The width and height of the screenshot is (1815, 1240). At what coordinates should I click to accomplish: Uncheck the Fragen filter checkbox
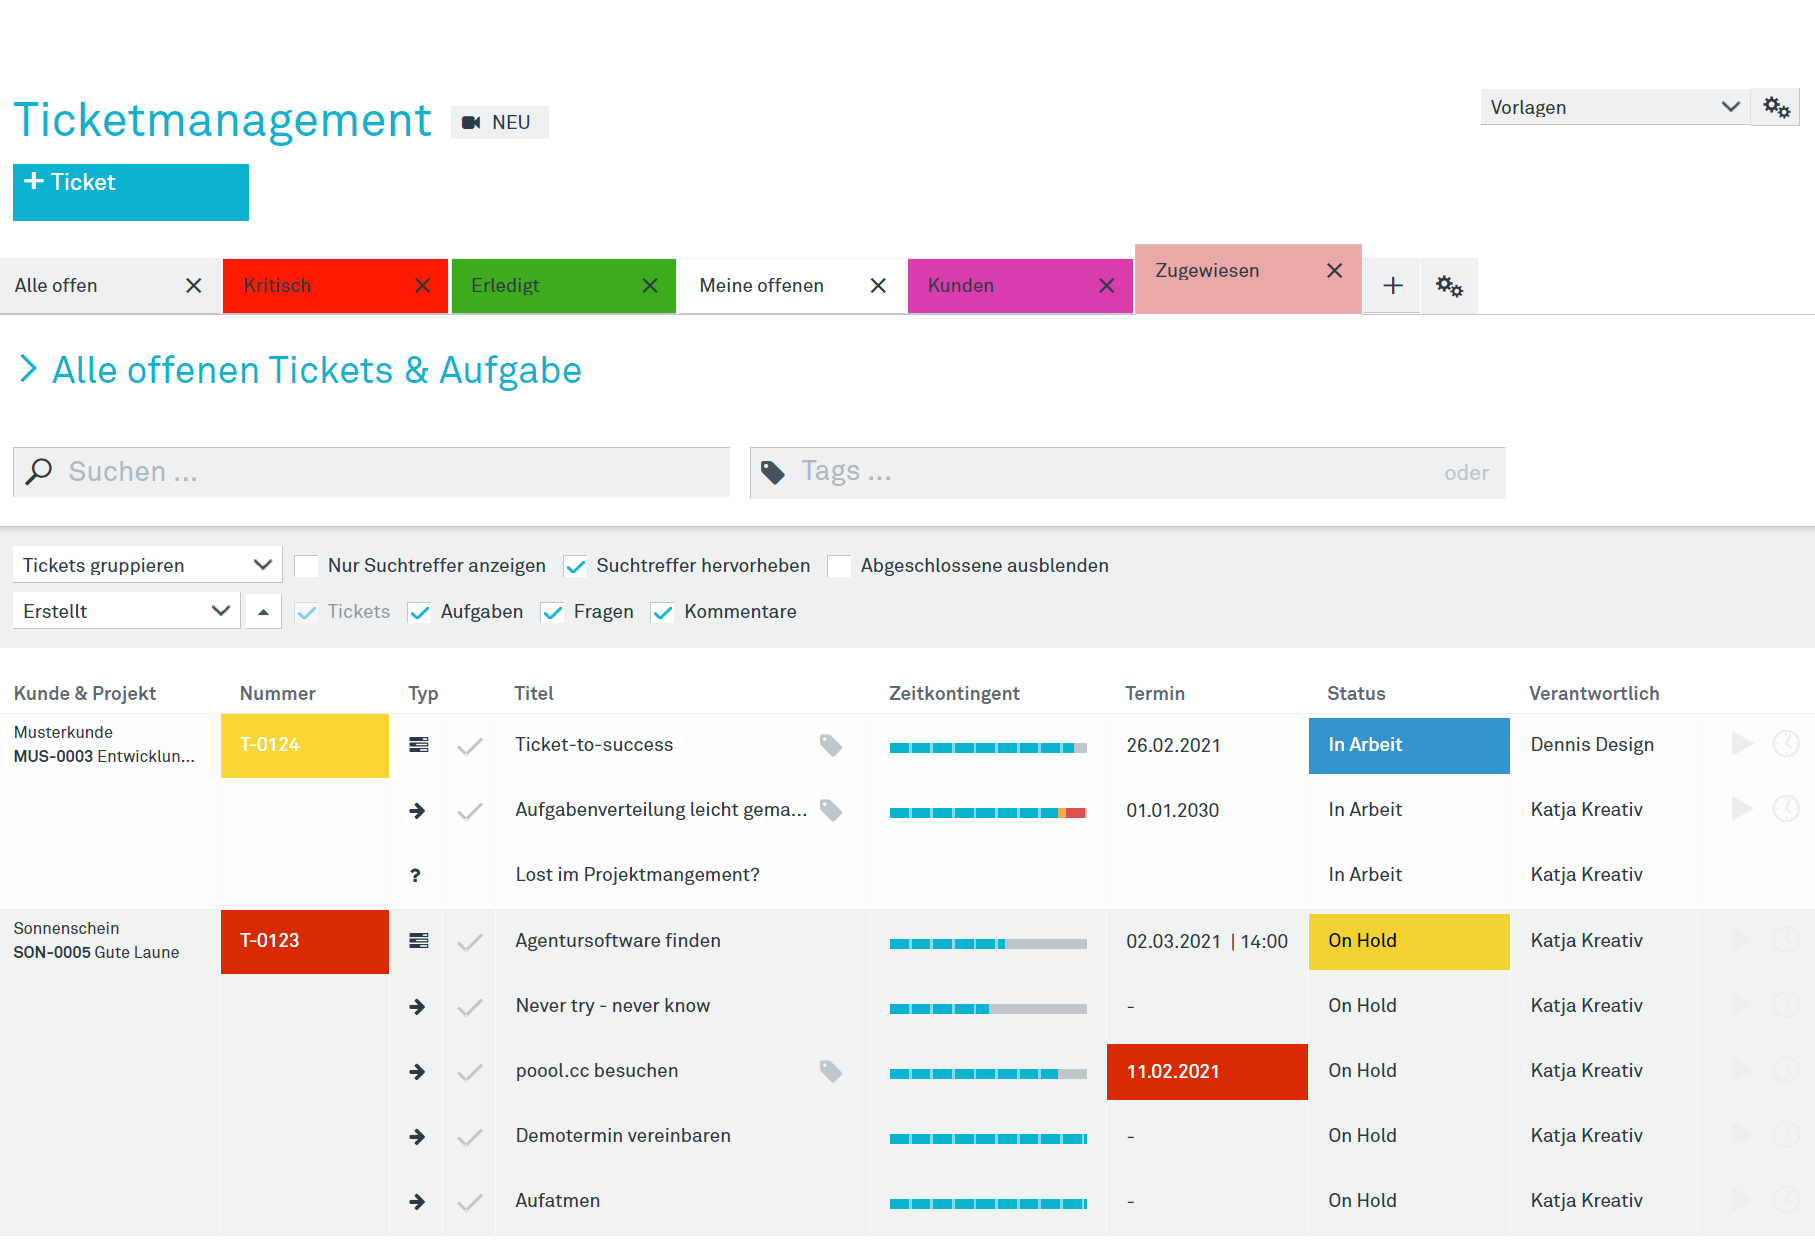click(x=552, y=612)
